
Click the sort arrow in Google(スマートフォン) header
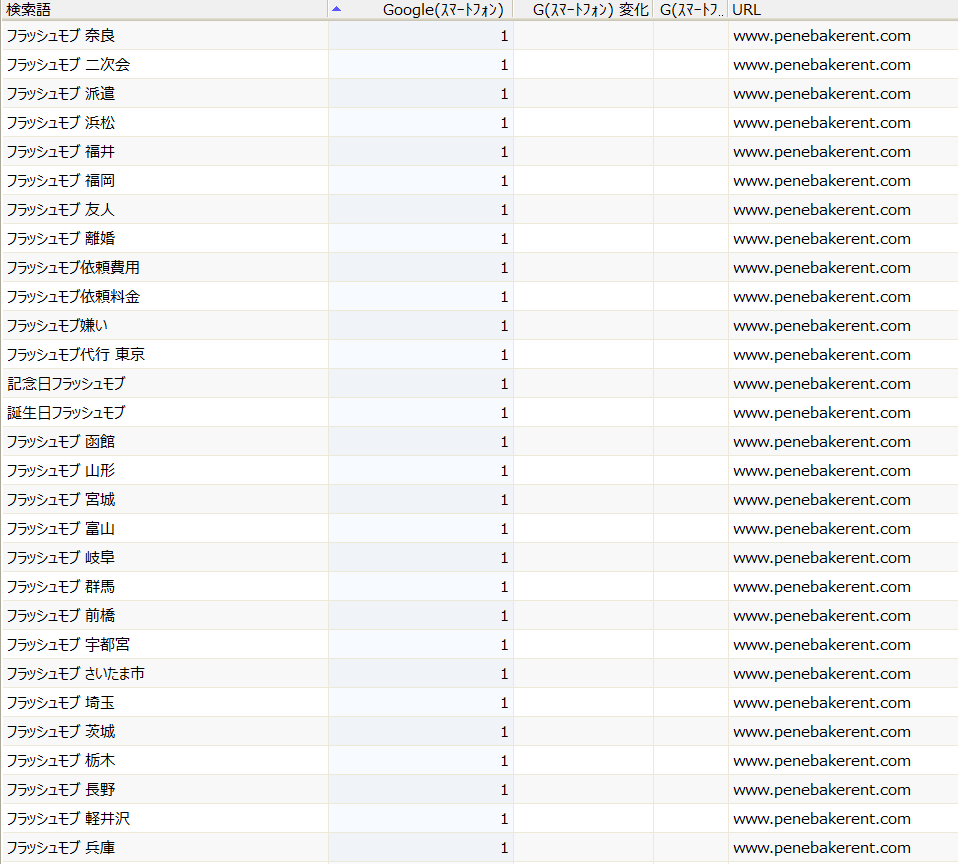click(x=337, y=8)
